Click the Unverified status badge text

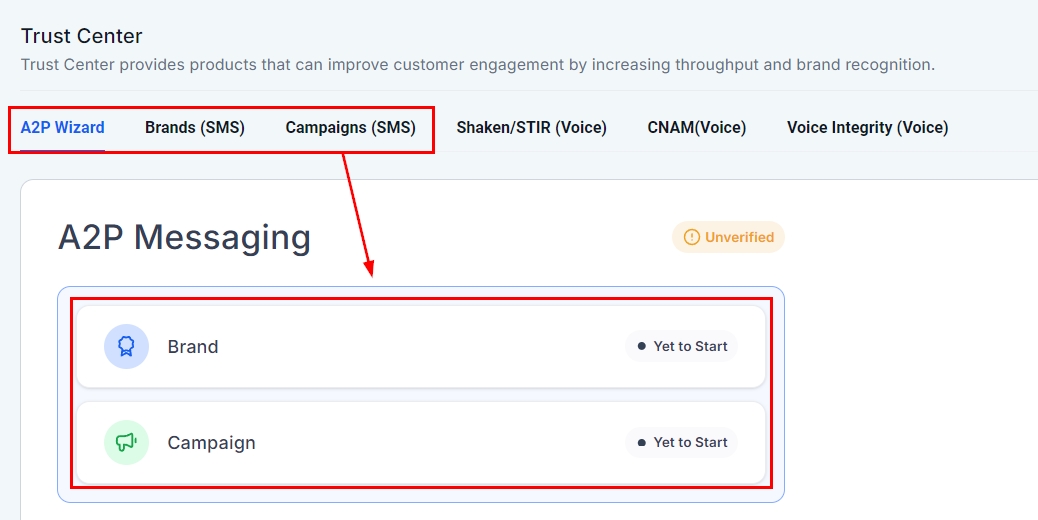click(739, 237)
